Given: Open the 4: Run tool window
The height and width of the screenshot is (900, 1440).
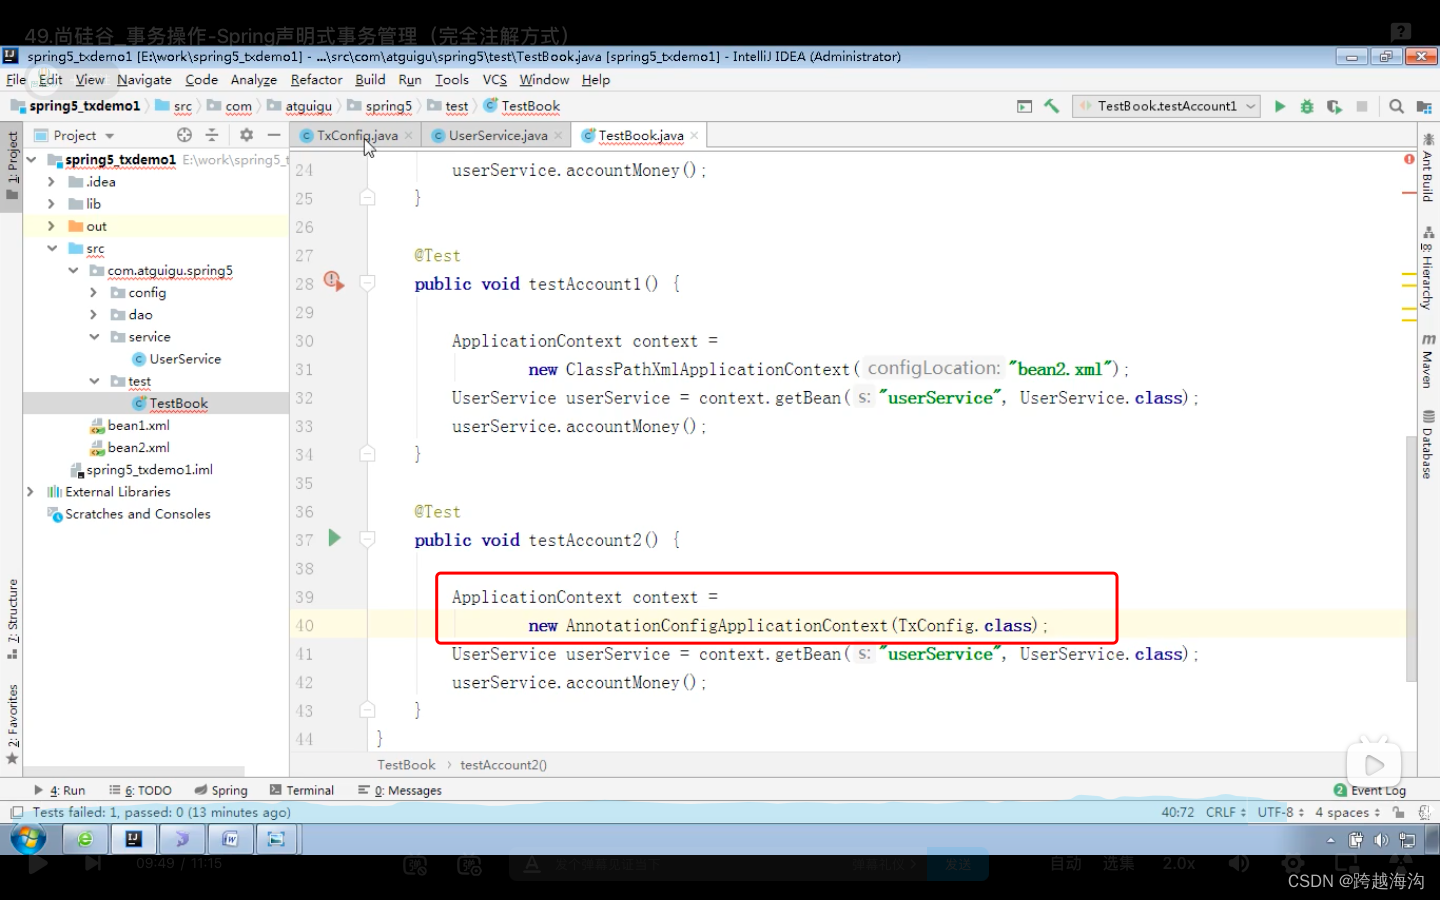Looking at the screenshot, I should click(60, 790).
